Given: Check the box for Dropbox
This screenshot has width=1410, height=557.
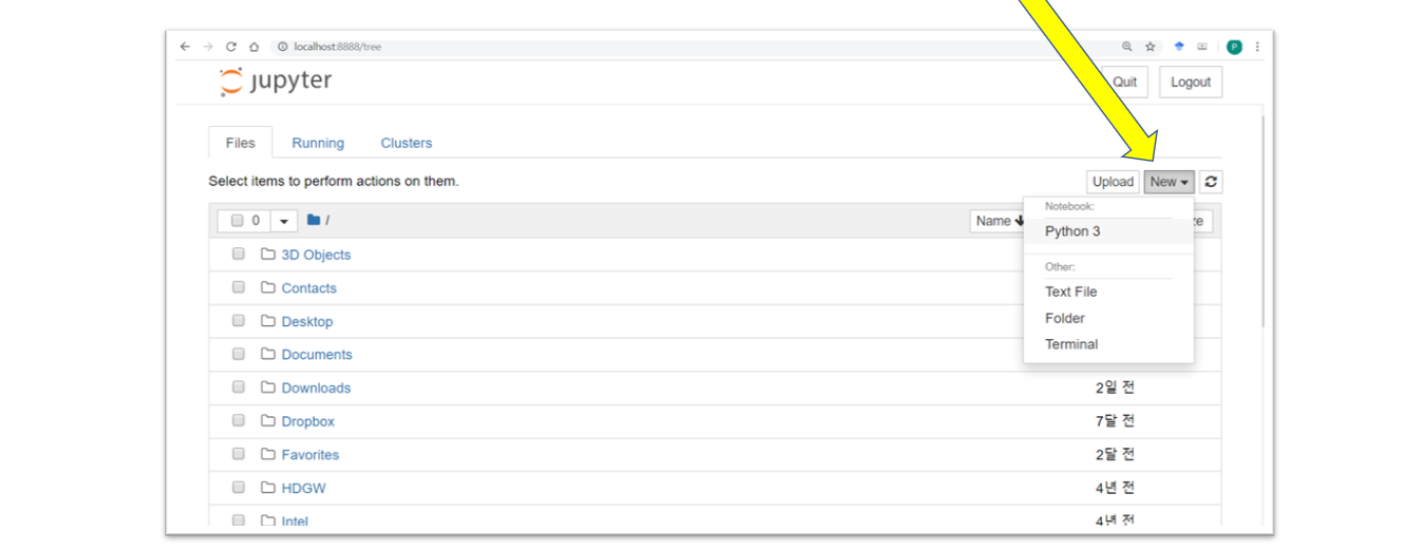Looking at the screenshot, I should pyautogui.click(x=238, y=421).
